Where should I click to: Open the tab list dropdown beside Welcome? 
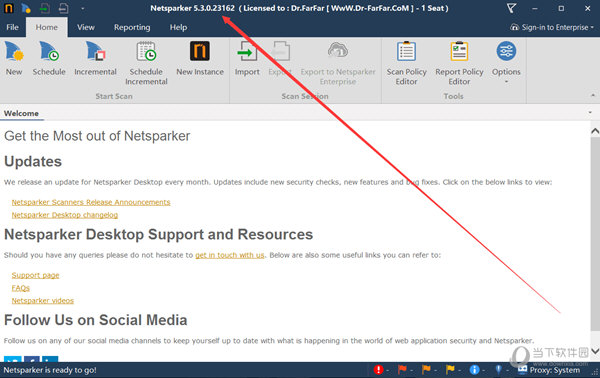(x=590, y=112)
